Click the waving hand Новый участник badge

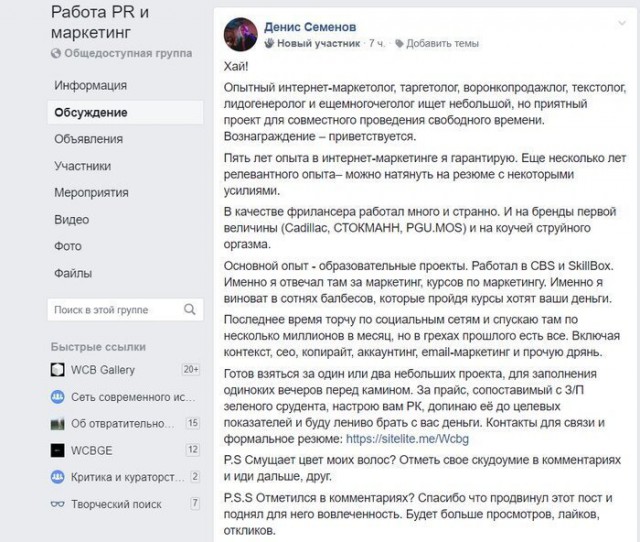(x=270, y=44)
